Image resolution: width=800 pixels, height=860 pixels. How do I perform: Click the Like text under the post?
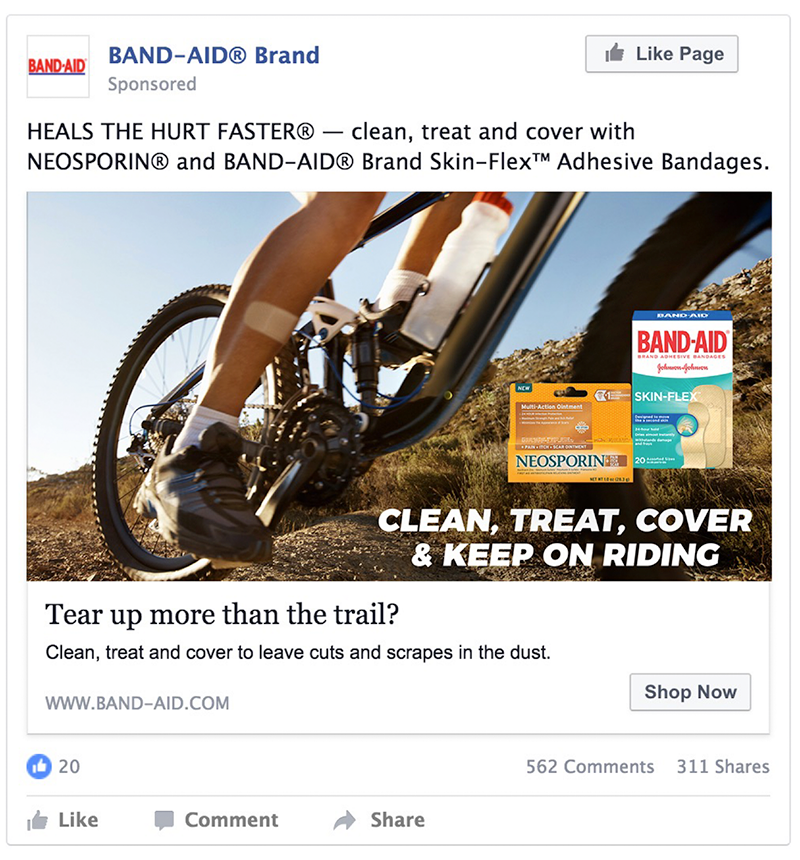coord(78,820)
